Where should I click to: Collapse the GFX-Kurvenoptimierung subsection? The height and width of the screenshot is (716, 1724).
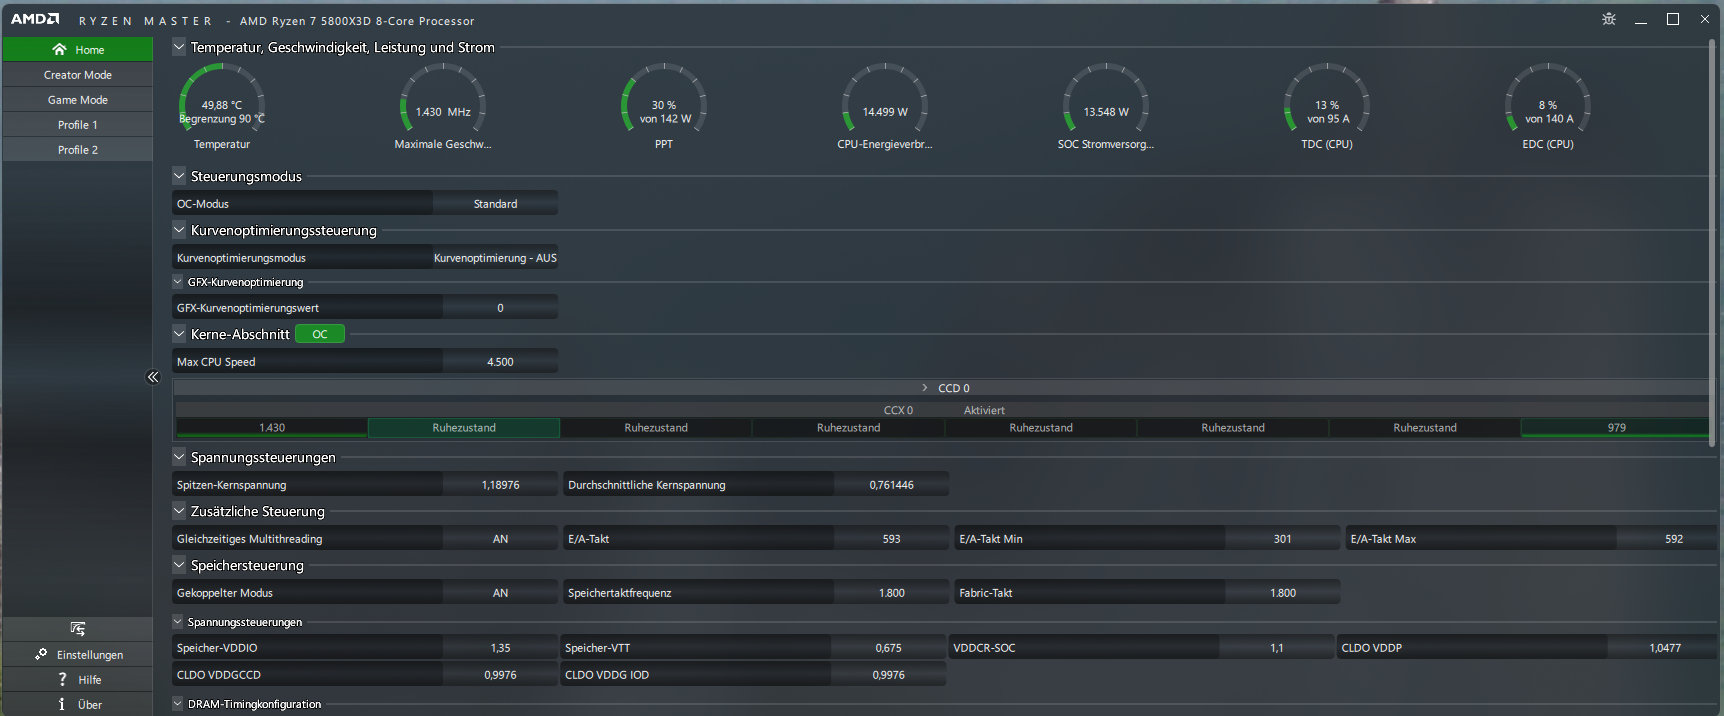tap(178, 282)
